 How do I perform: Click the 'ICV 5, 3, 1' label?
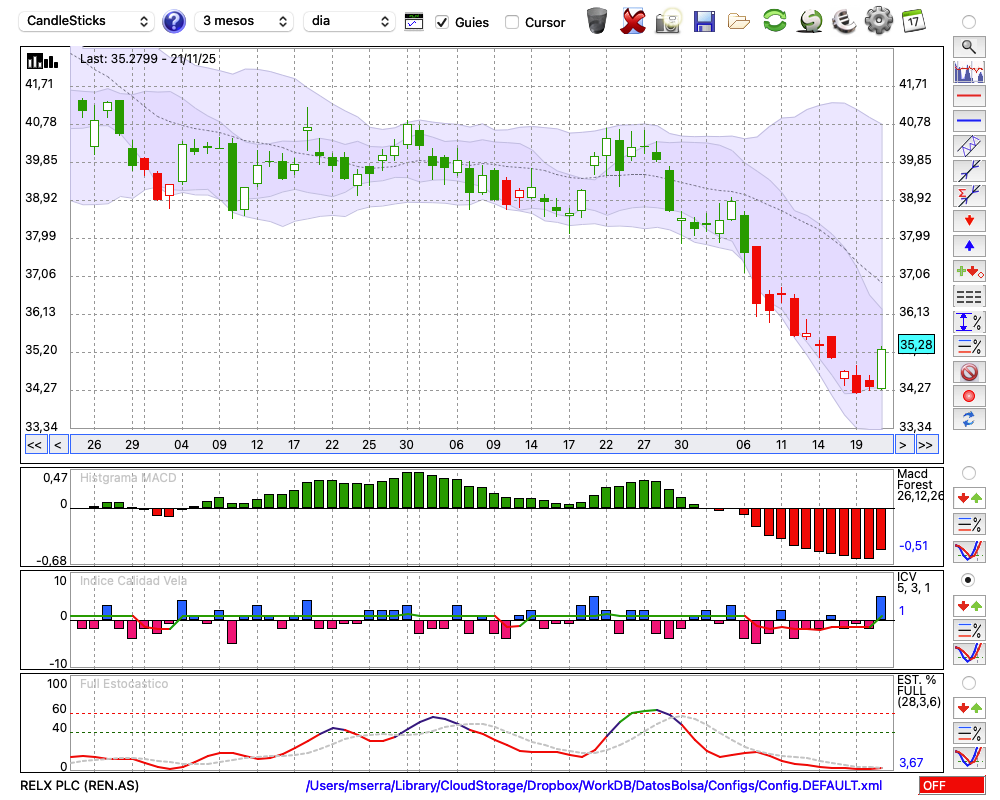pos(913,583)
